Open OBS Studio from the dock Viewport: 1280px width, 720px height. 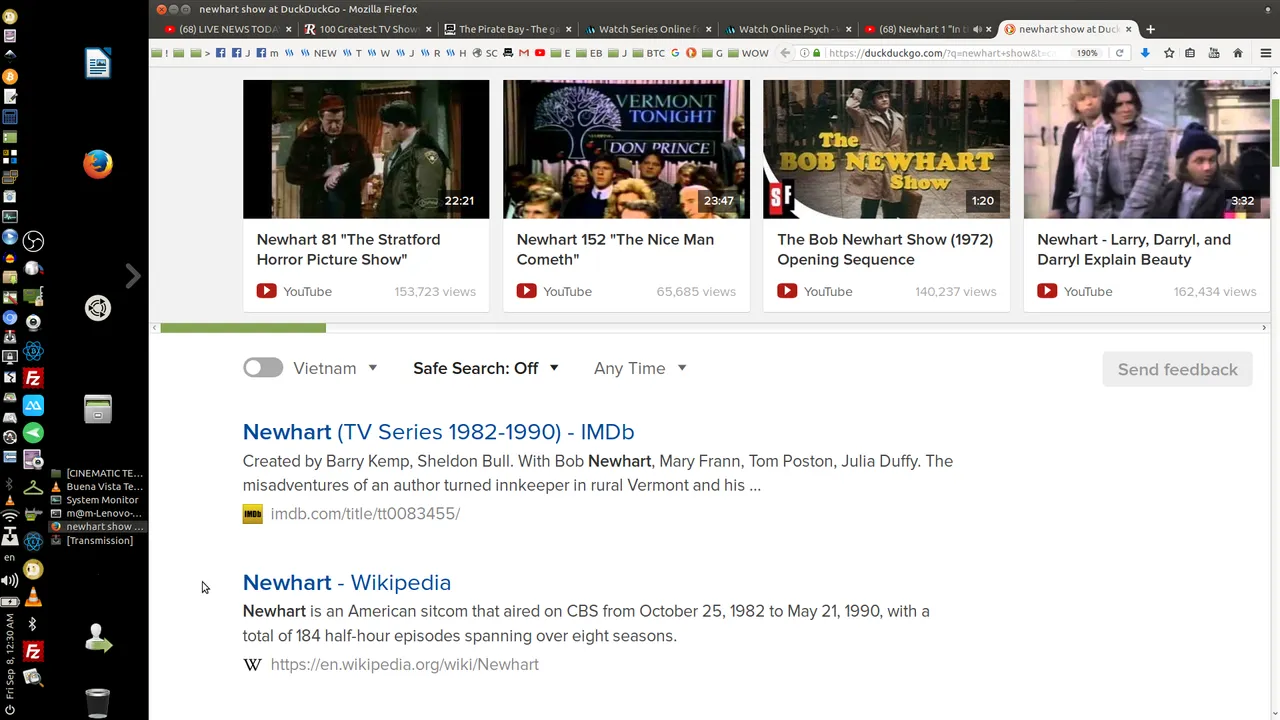click(33, 241)
